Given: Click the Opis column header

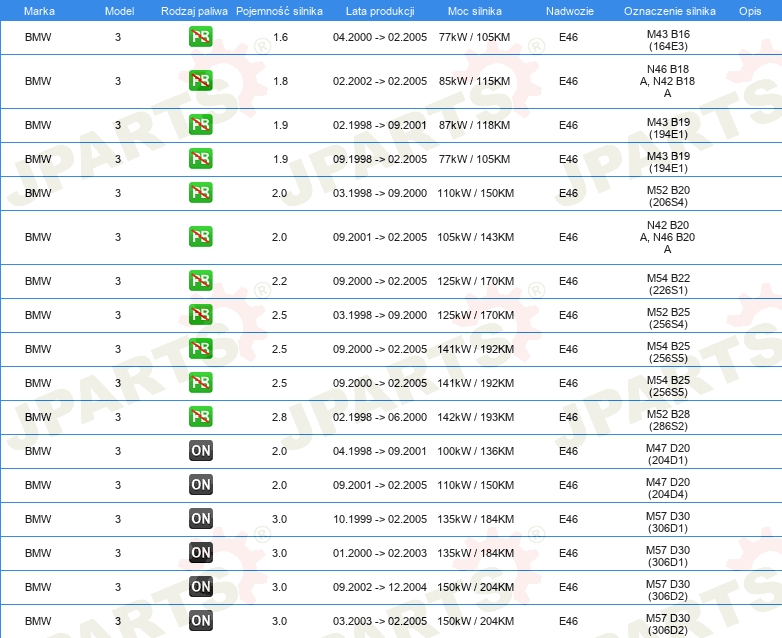Looking at the screenshot, I should [750, 11].
